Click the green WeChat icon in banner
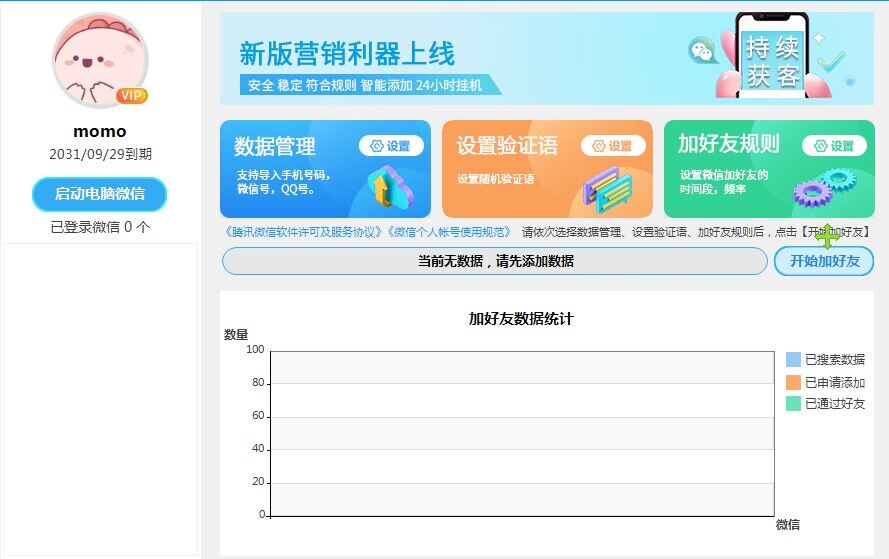 pyautogui.click(x=704, y=51)
